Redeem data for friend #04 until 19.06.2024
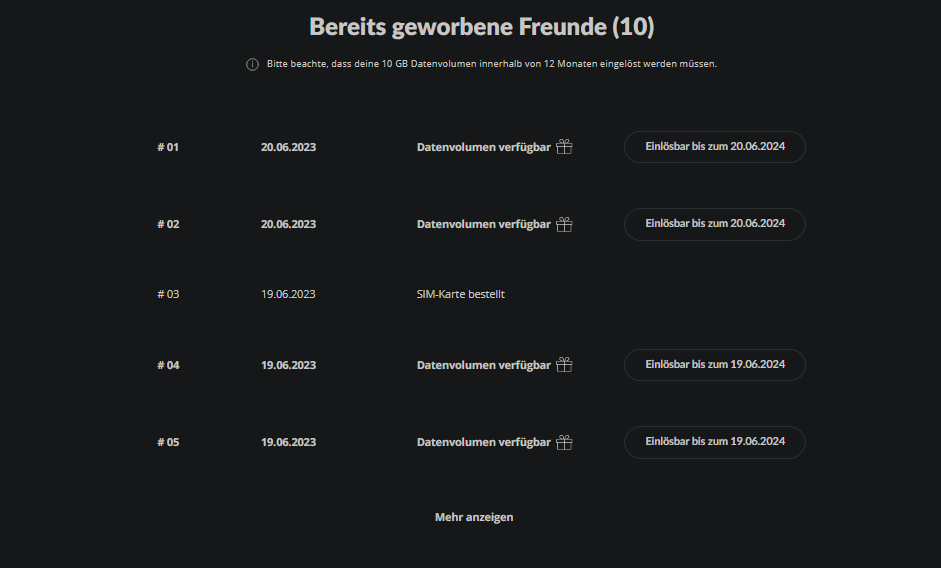Screen dimensions: 941x568 (714, 364)
